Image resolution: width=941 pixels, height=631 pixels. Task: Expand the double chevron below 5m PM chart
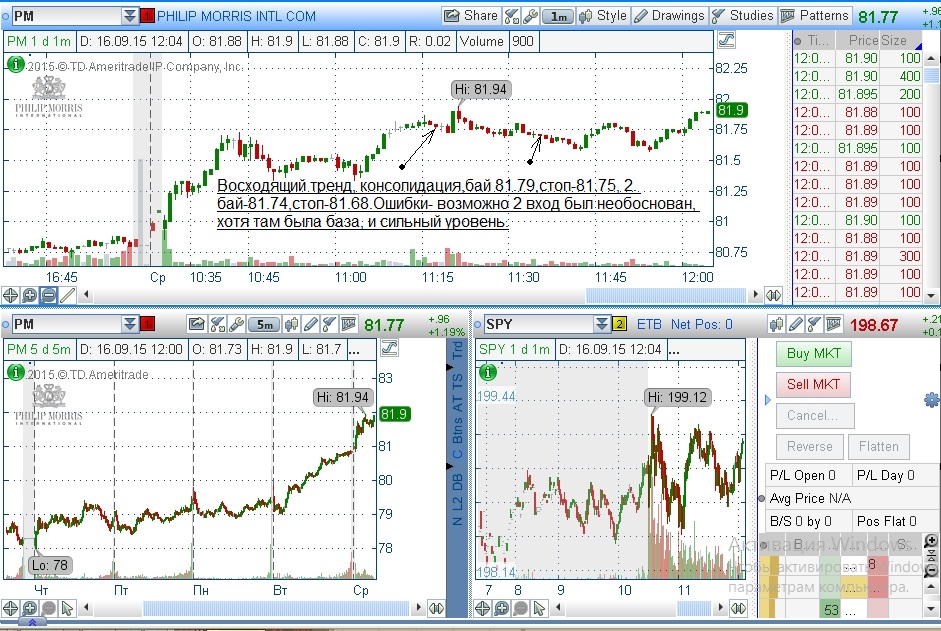click(x=32, y=623)
